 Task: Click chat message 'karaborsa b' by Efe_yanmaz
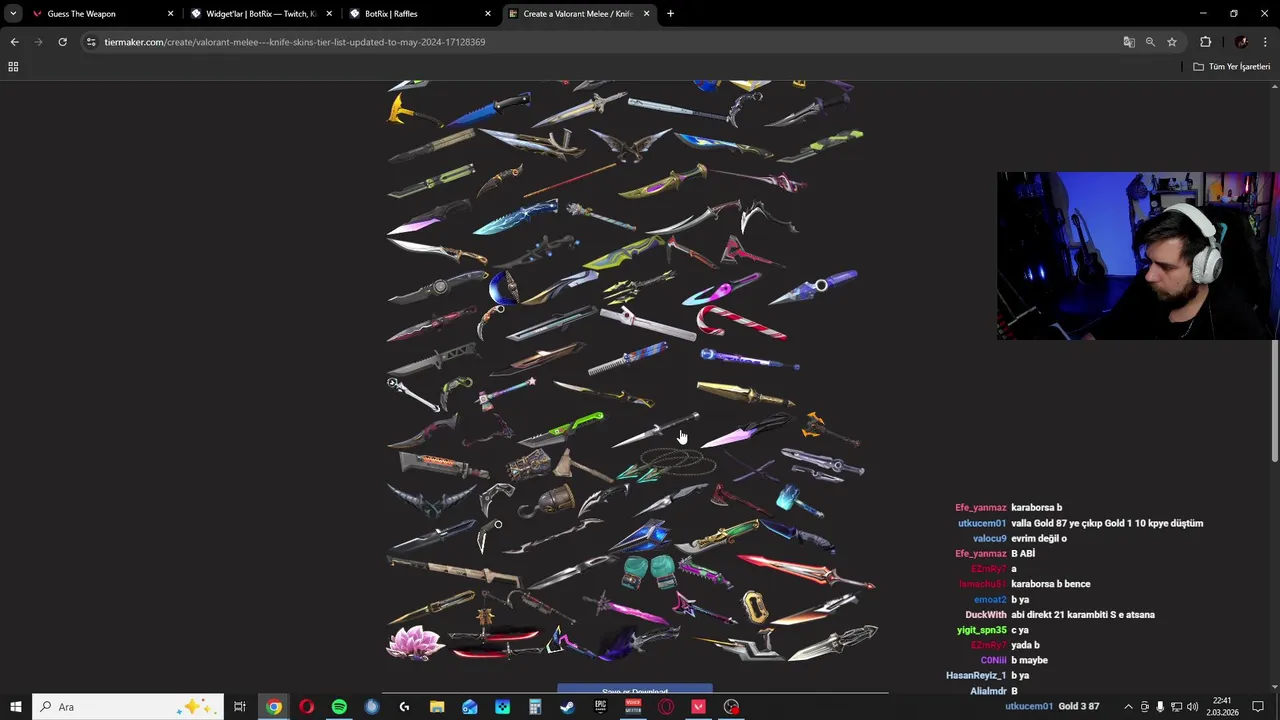[1036, 508]
